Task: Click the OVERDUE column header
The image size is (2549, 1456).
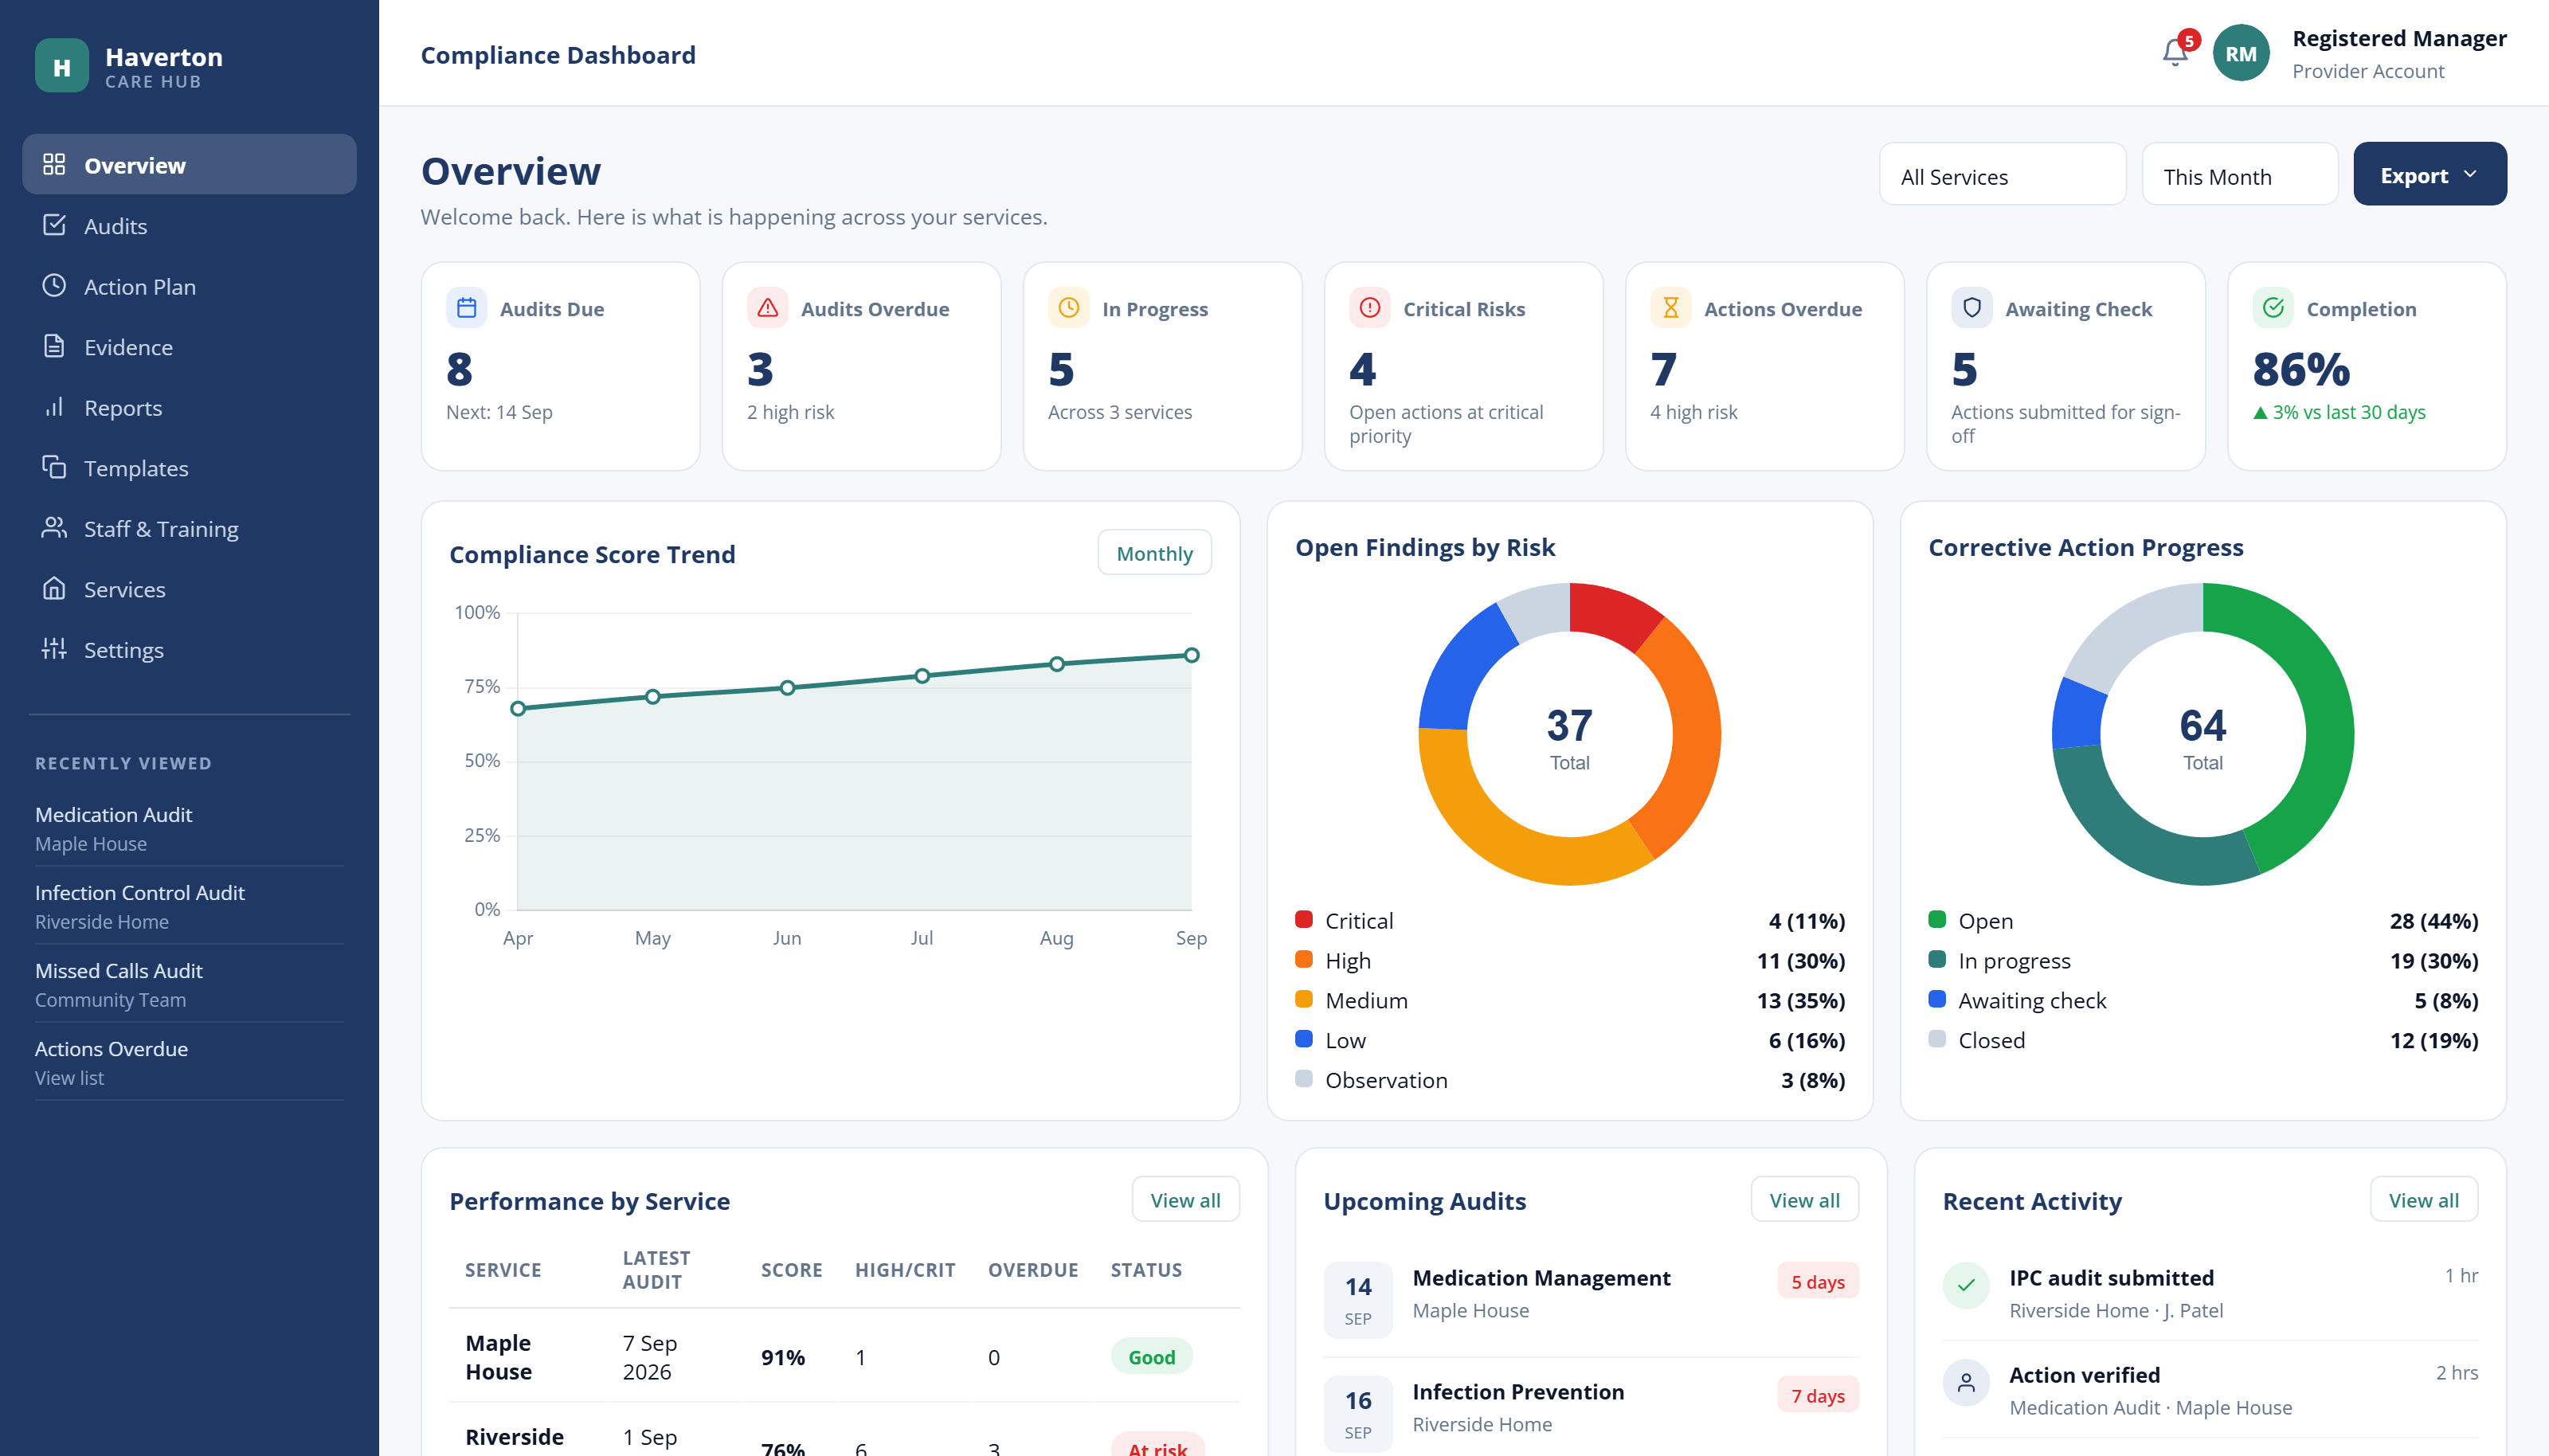Action: [1033, 1270]
